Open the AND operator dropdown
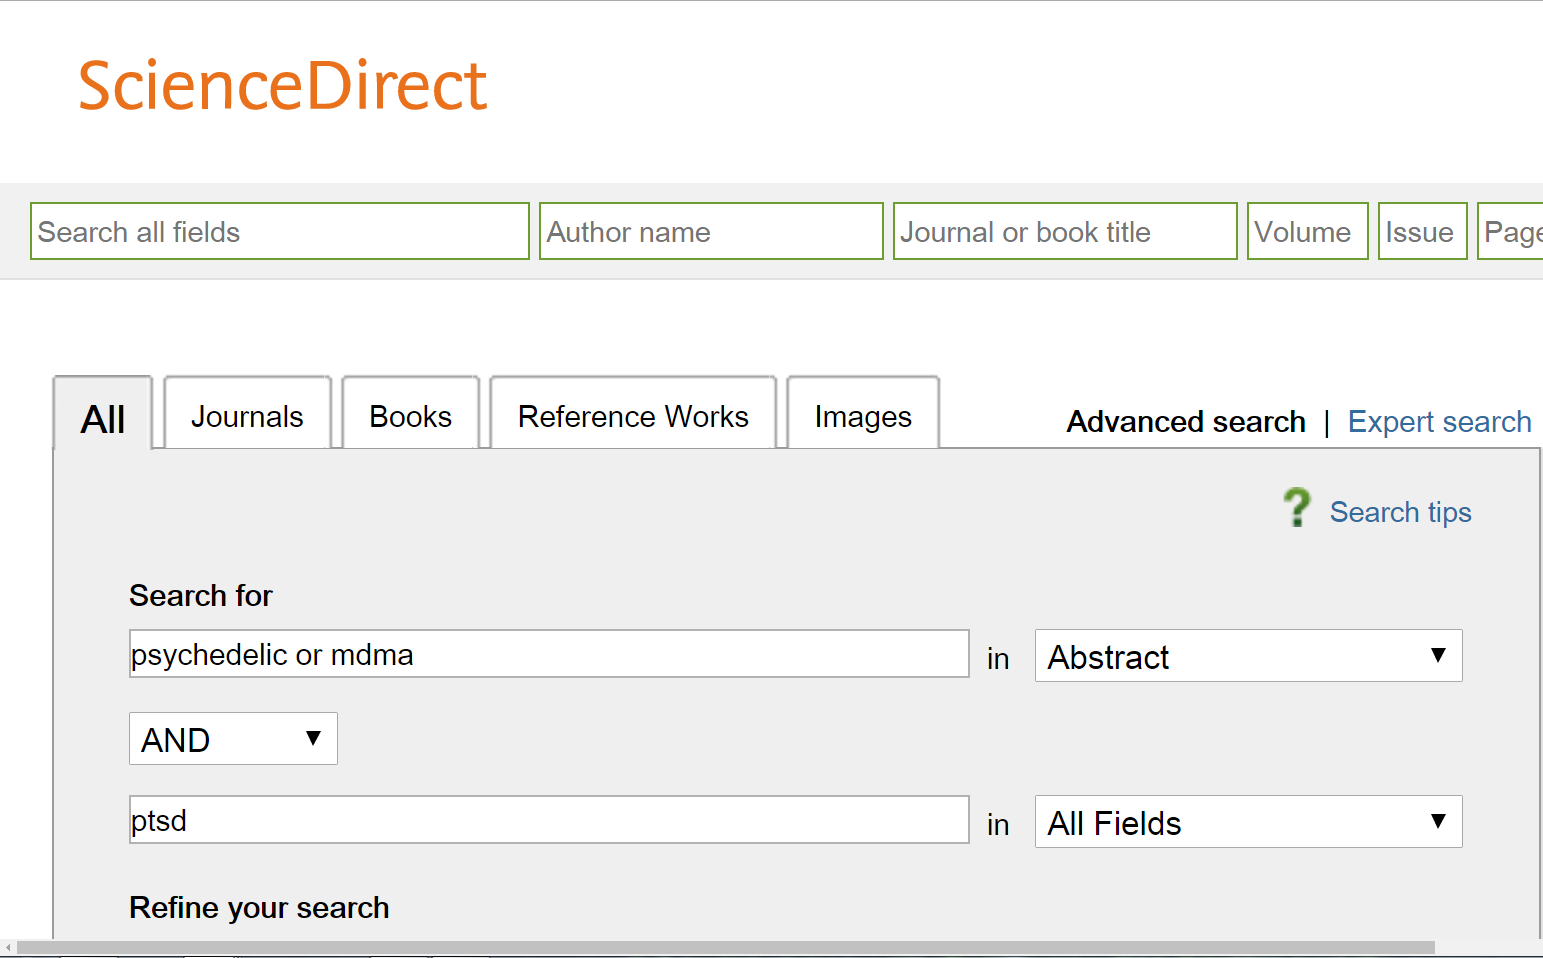 tap(233, 739)
